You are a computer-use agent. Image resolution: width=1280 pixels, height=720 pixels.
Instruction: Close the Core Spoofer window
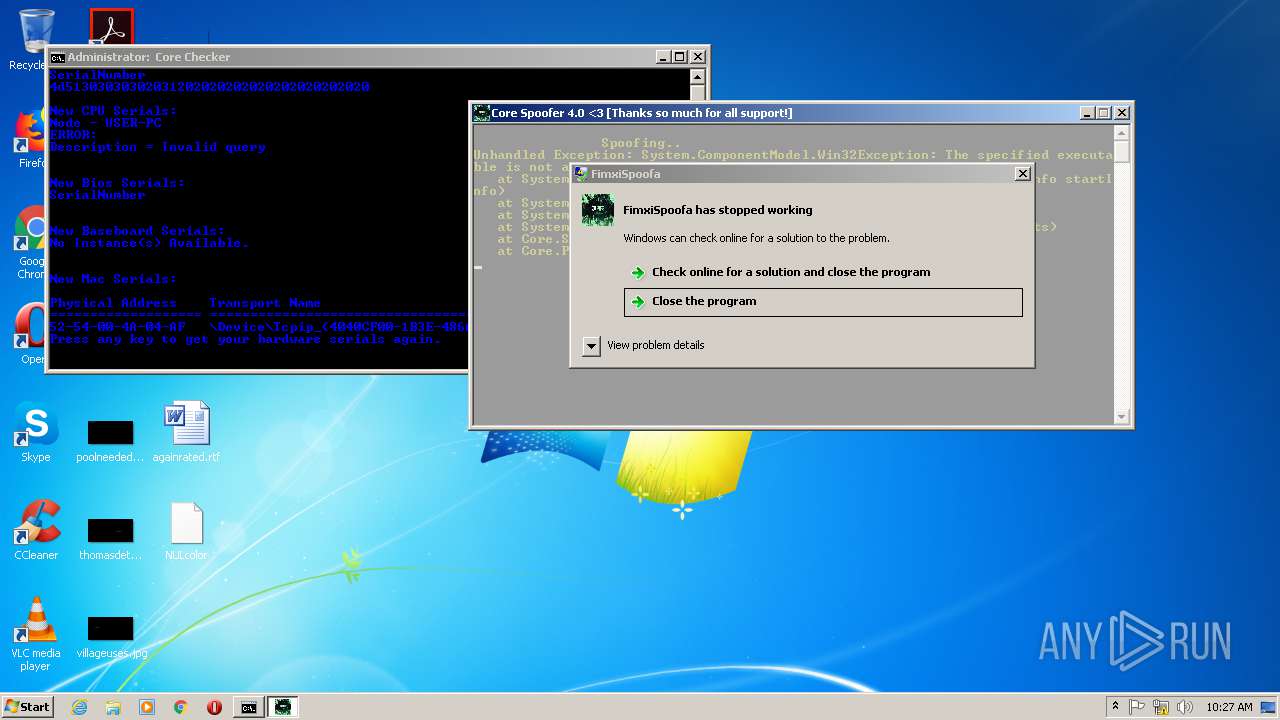(1122, 113)
